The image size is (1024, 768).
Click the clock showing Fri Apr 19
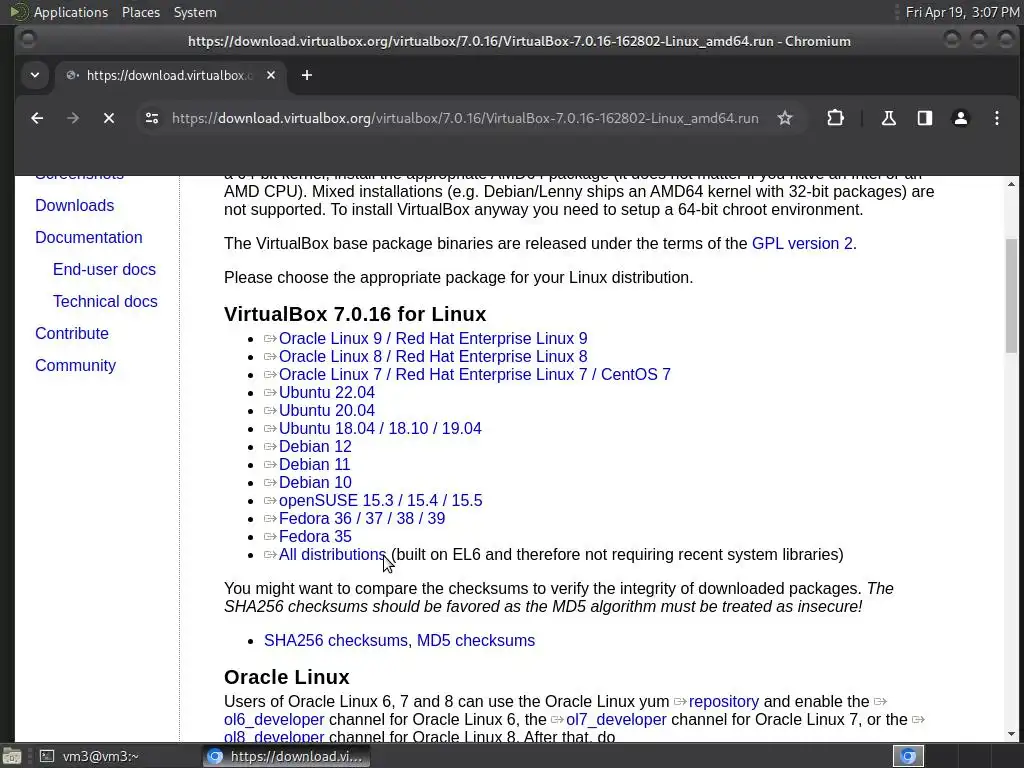tap(962, 12)
